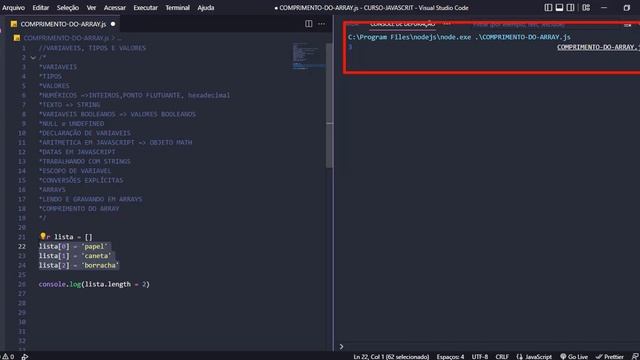Click the debug launch status bar icon
This screenshot has width=640, height=360.
click(x=25, y=356)
